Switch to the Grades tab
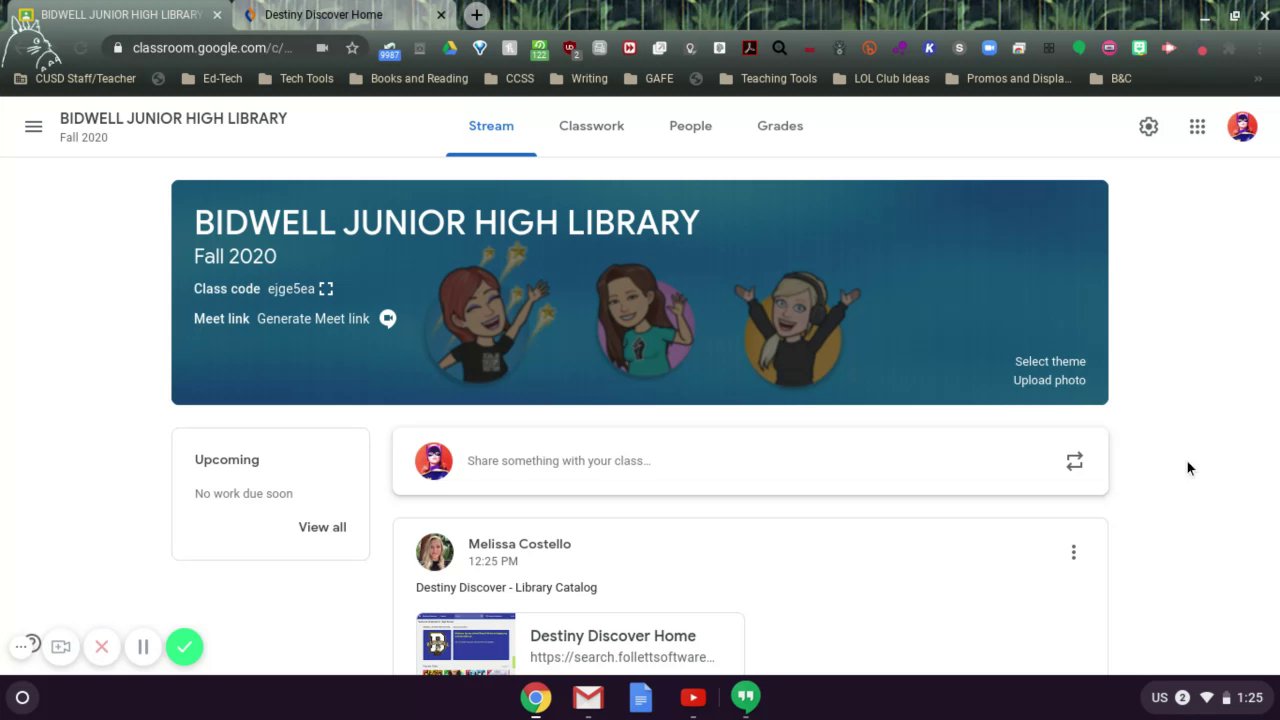1280x720 pixels. [x=780, y=126]
